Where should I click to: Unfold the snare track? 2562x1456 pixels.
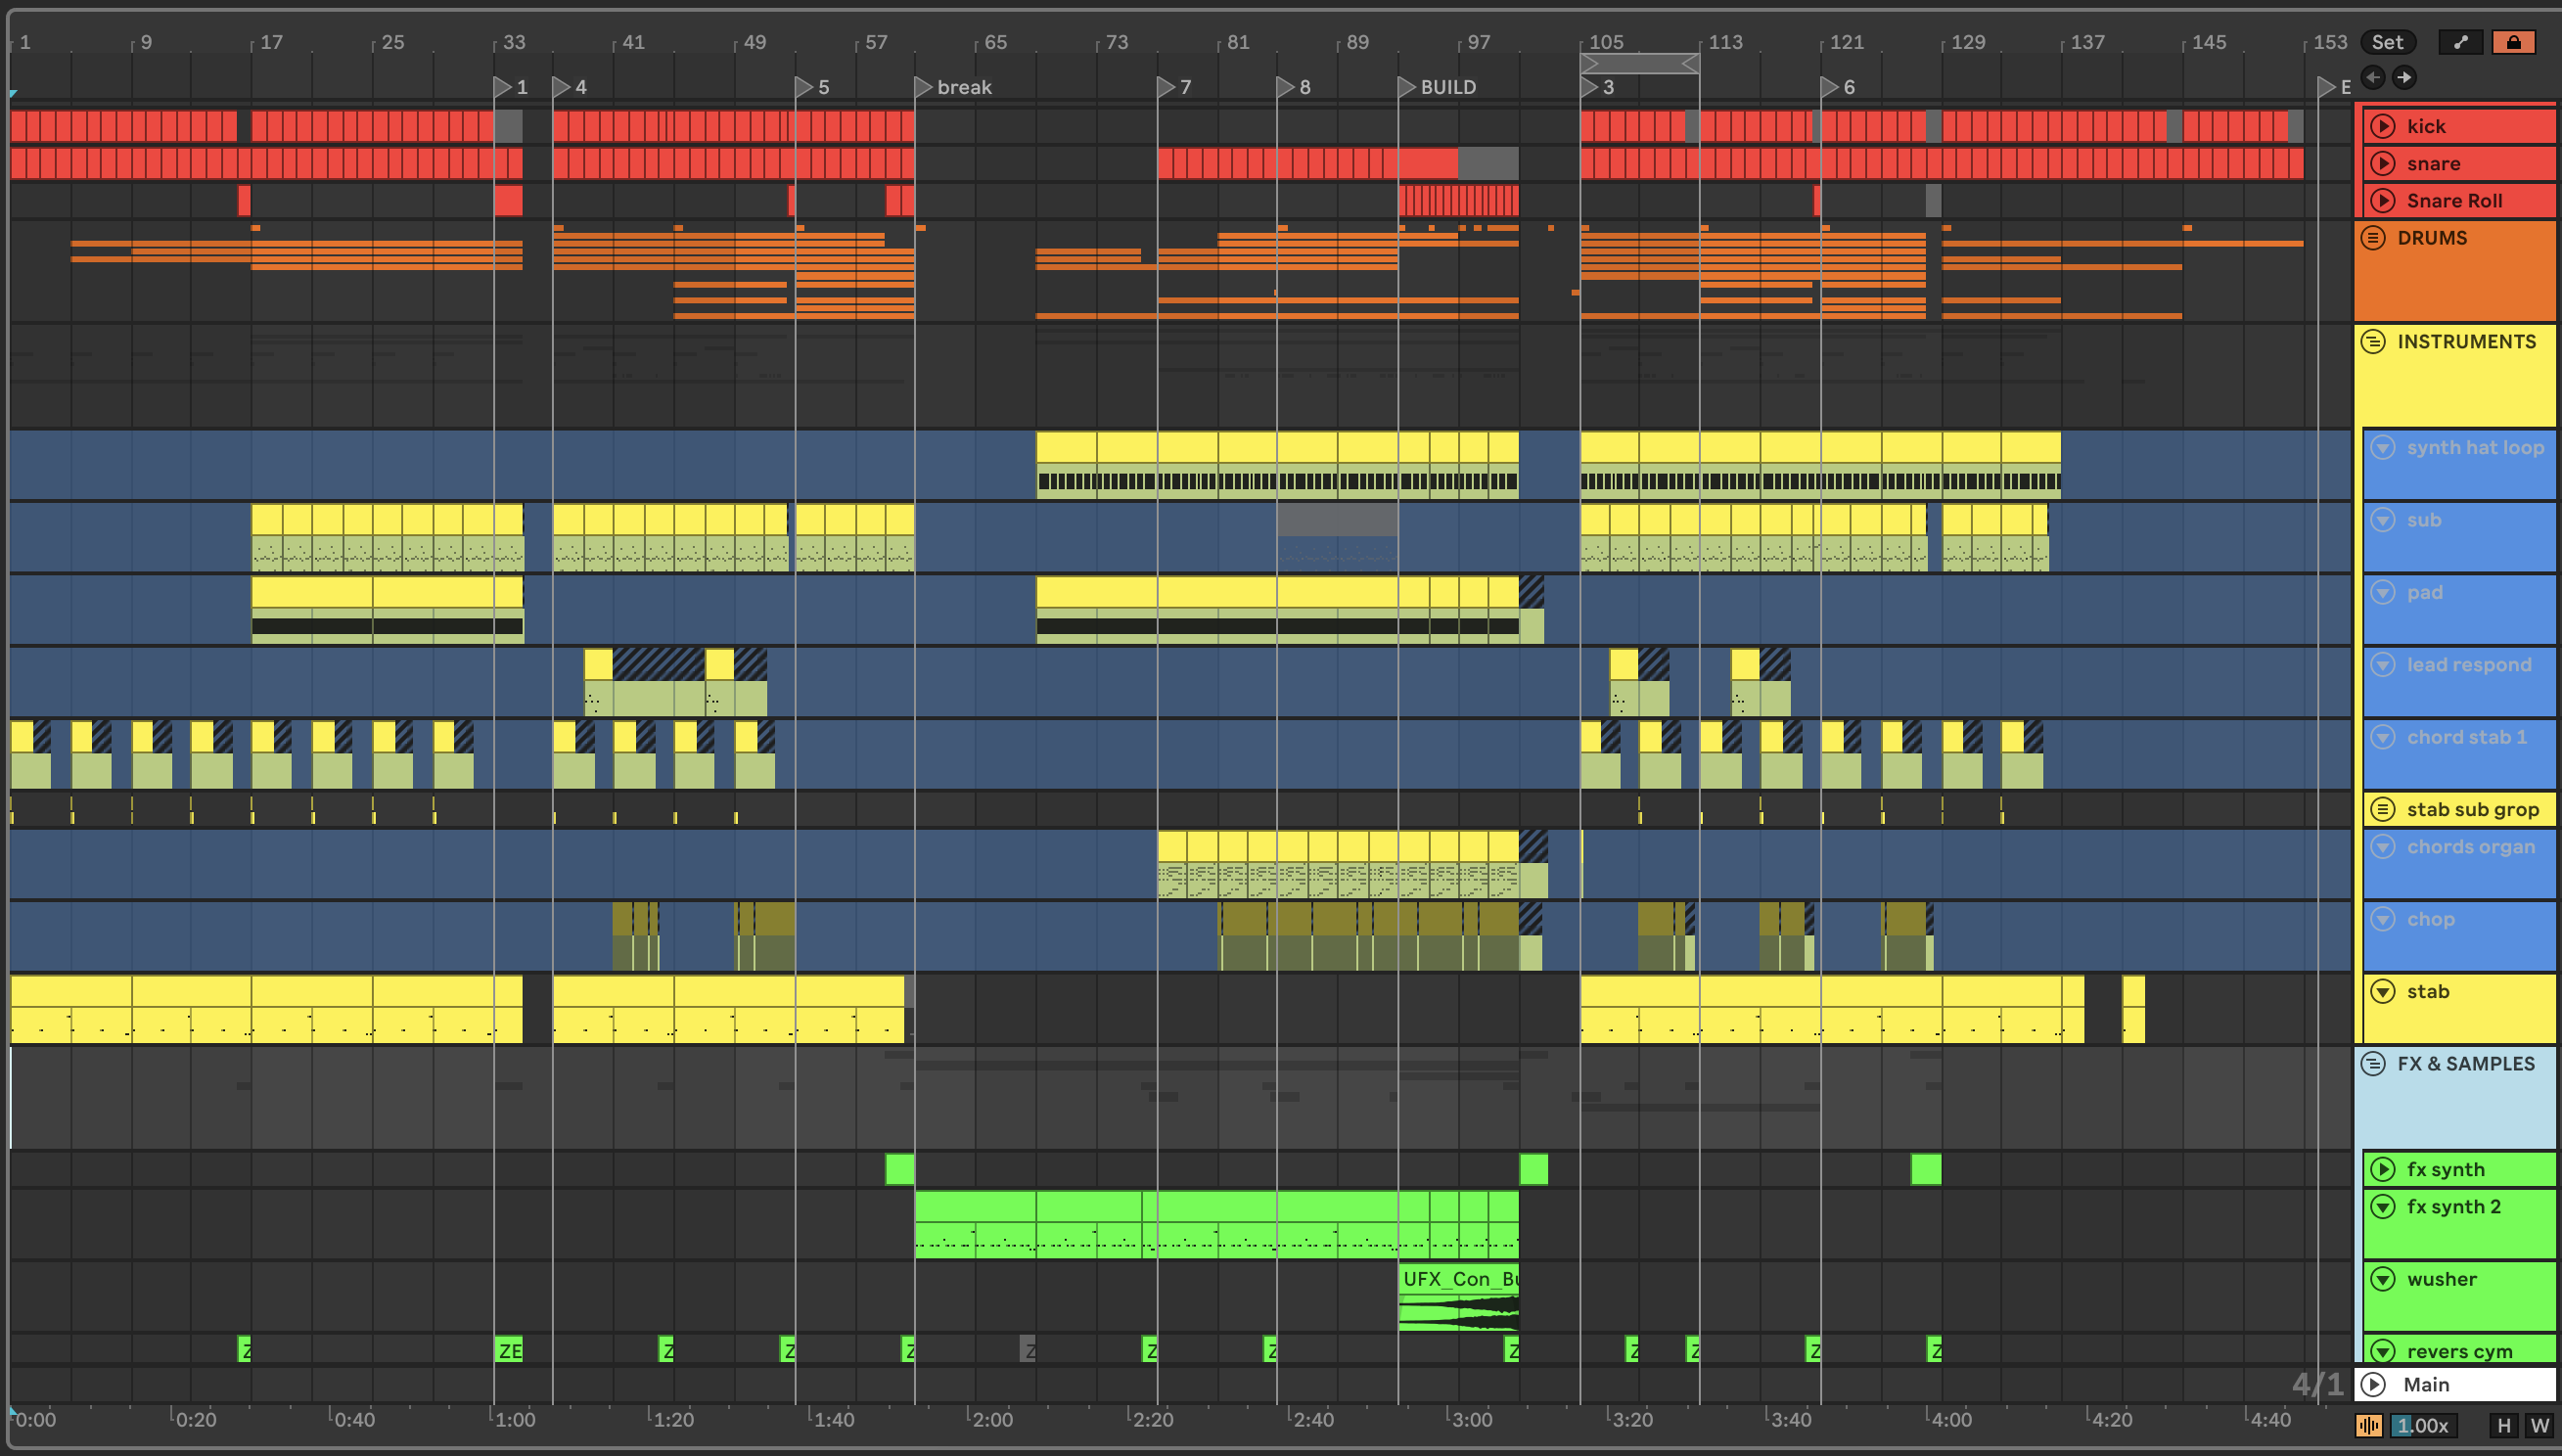(x=2383, y=163)
